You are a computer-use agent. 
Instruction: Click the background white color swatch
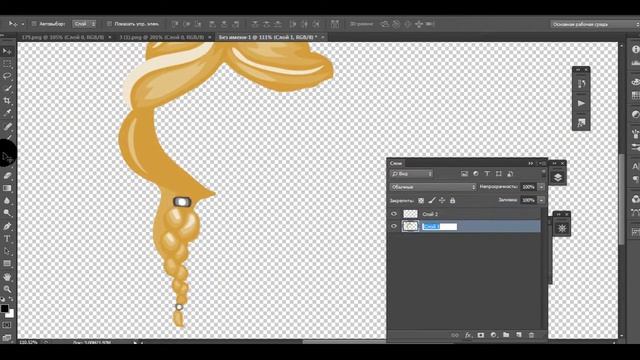pos(10,314)
